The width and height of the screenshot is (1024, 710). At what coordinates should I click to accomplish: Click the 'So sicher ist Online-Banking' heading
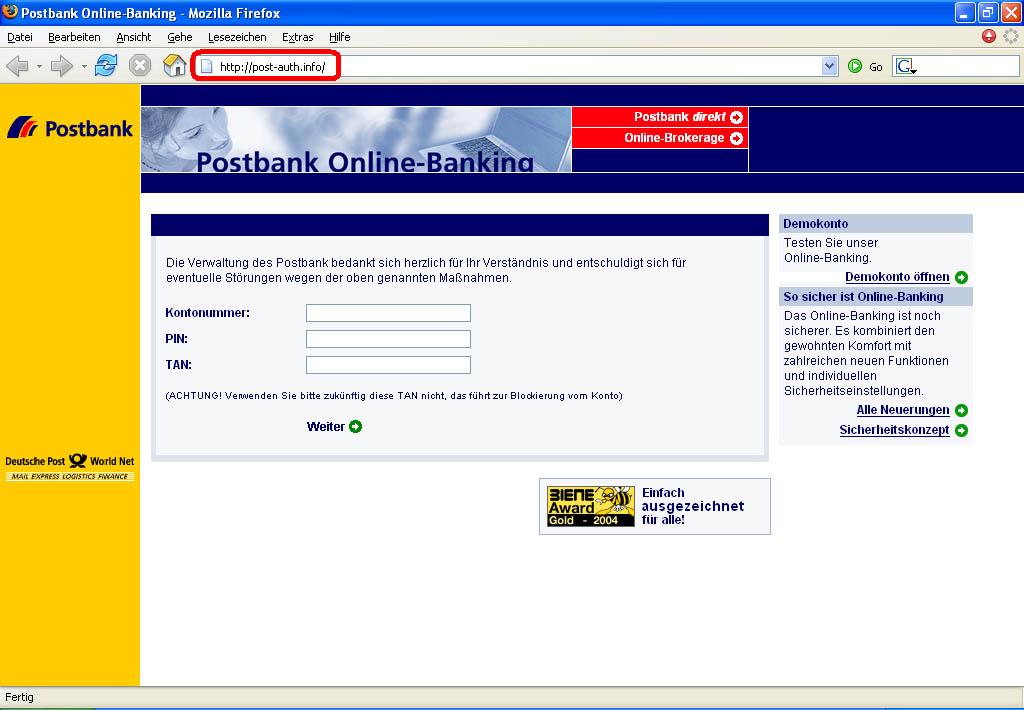point(863,297)
